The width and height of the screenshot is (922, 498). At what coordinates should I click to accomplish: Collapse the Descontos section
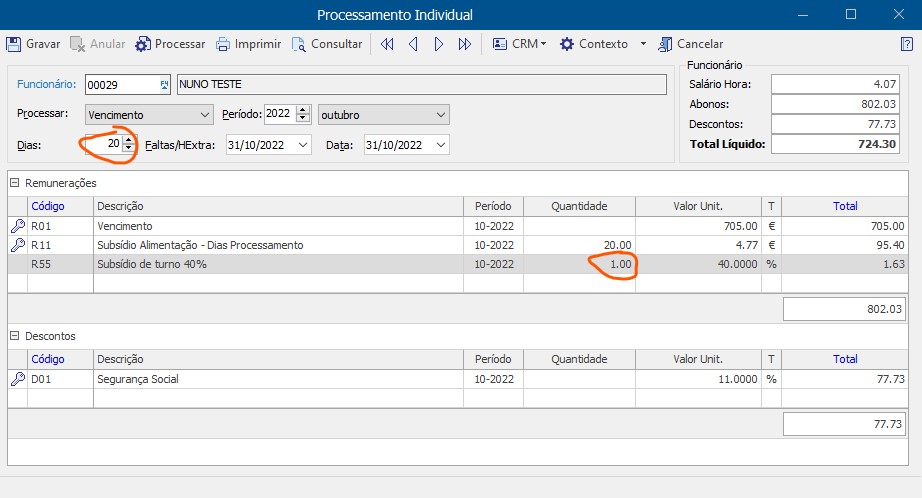pos(14,336)
